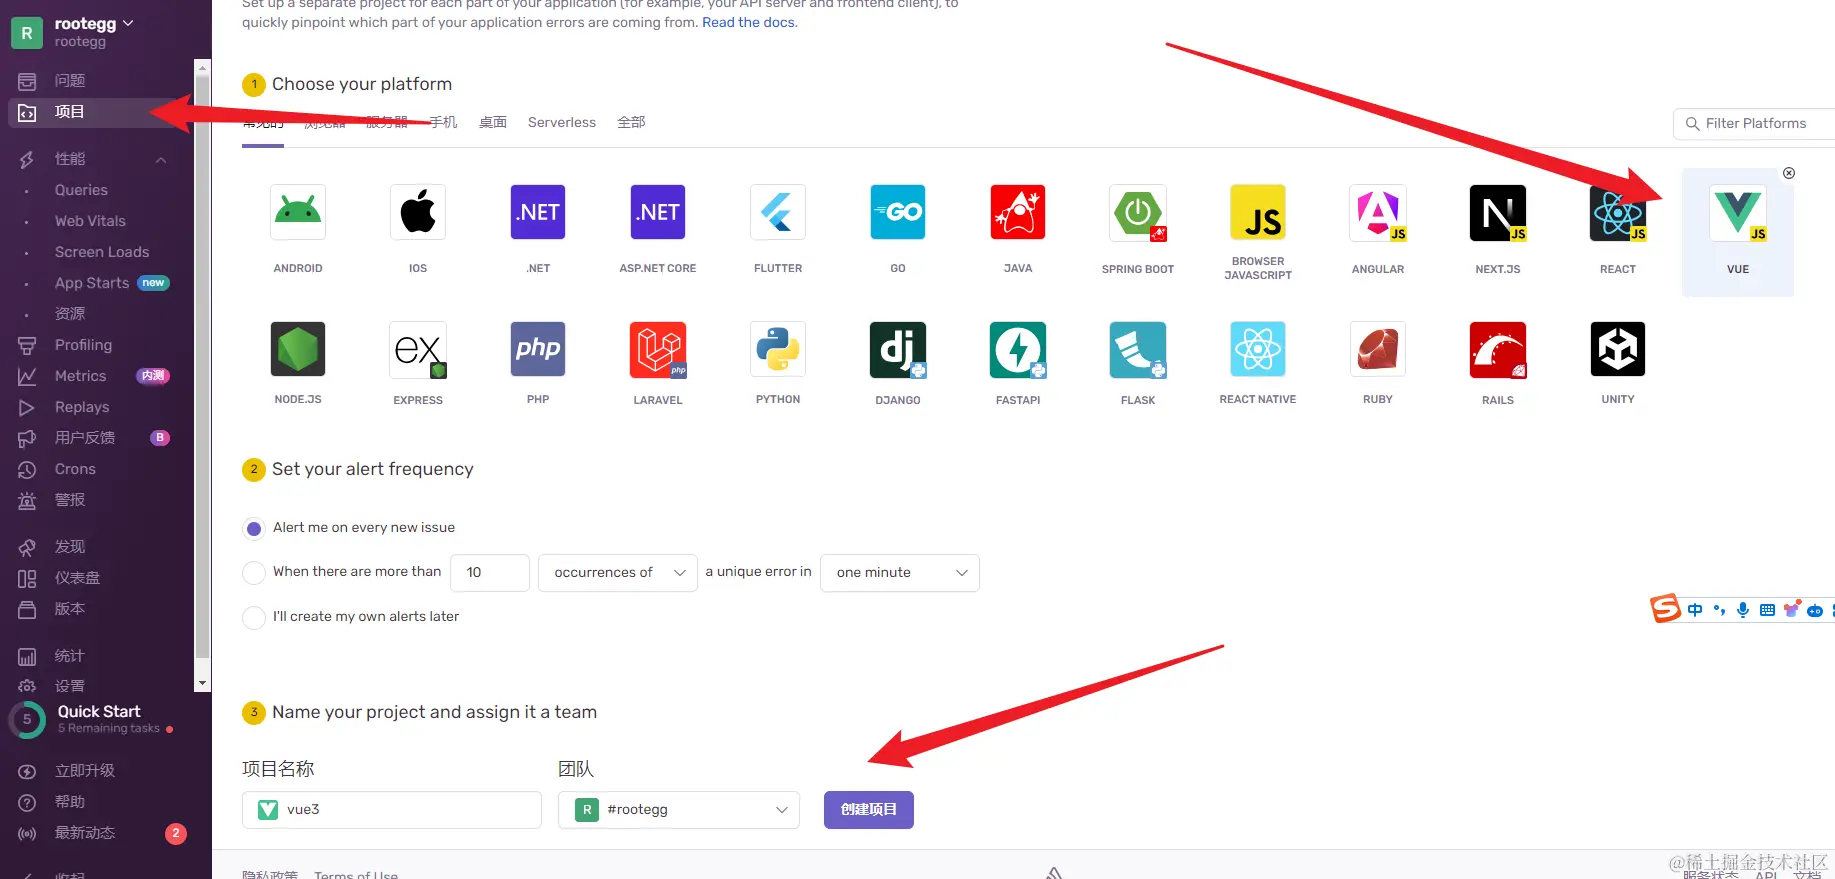Select 'Alert me on every new issue'
The image size is (1835, 879).
click(254, 528)
